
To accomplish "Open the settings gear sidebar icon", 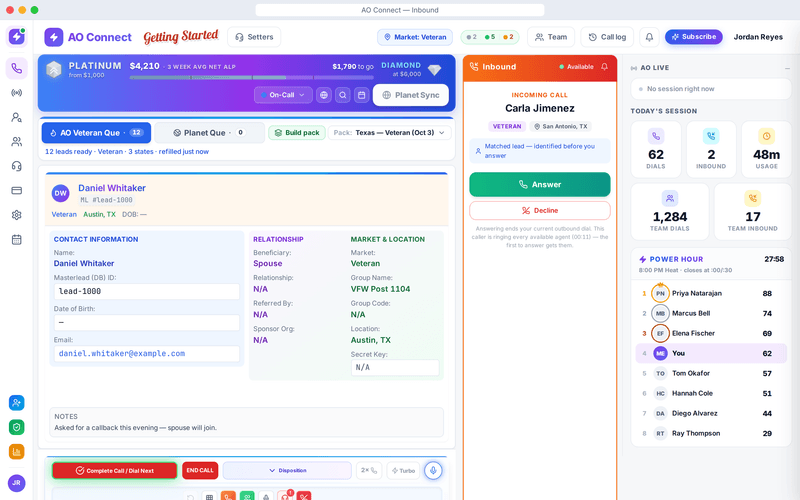I will tap(16, 215).
